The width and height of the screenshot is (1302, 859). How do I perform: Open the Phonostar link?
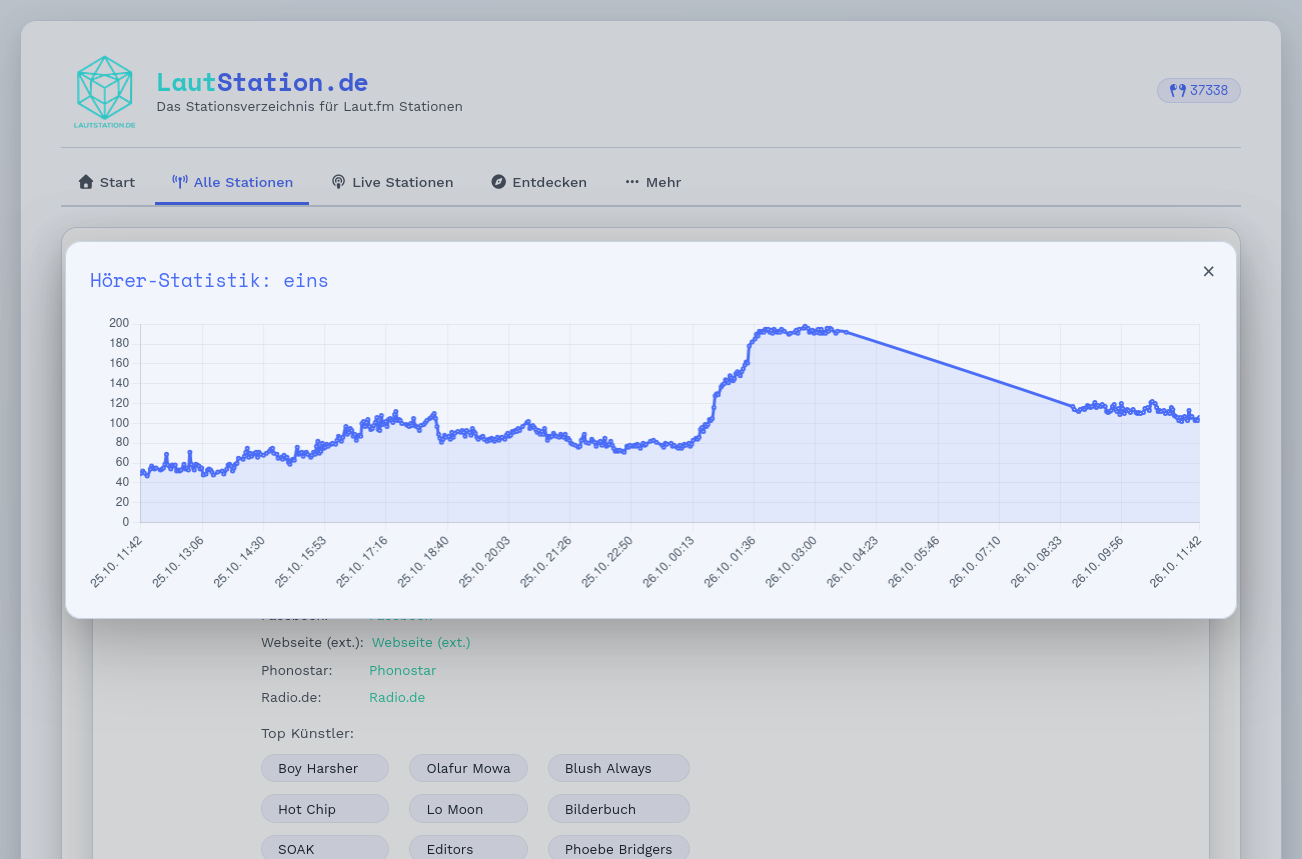[403, 670]
